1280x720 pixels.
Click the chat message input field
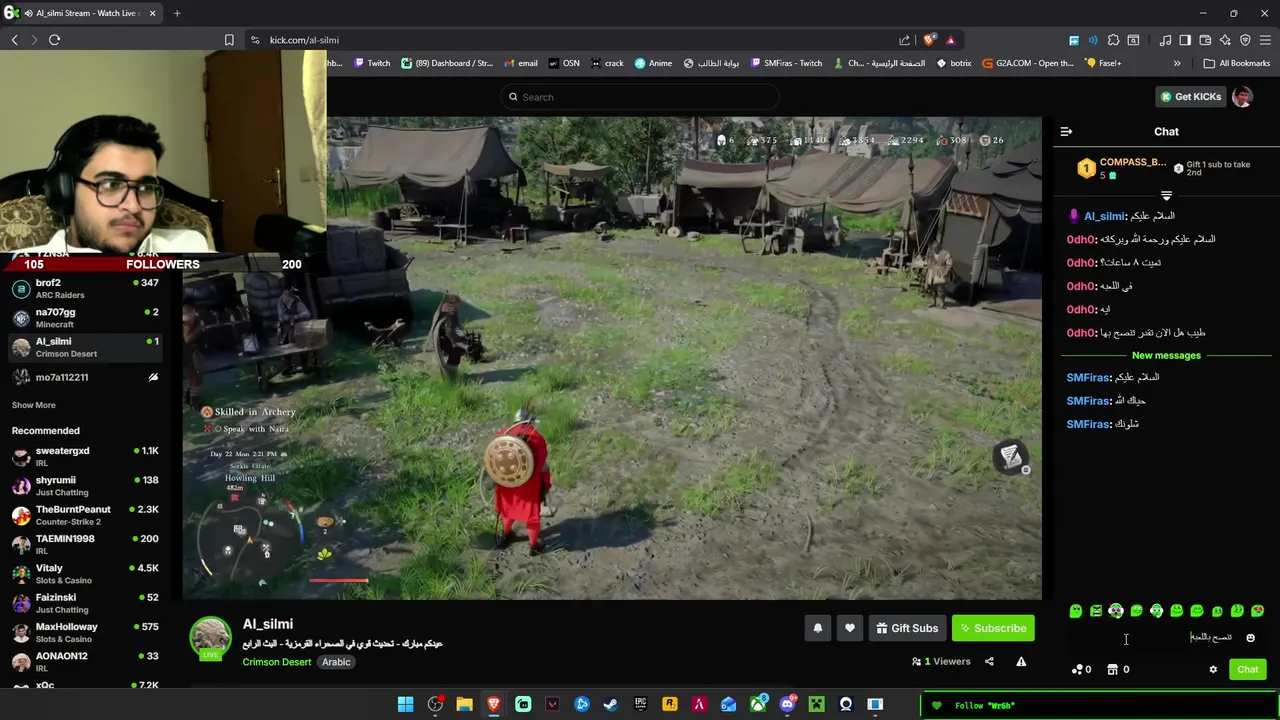(x=1166, y=637)
